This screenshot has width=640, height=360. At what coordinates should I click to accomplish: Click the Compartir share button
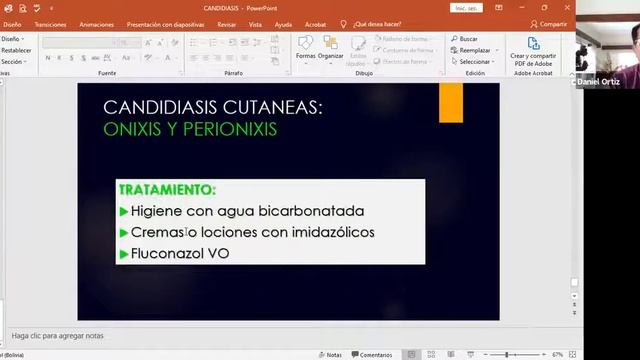pyautogui.click(x=549, y=24)
